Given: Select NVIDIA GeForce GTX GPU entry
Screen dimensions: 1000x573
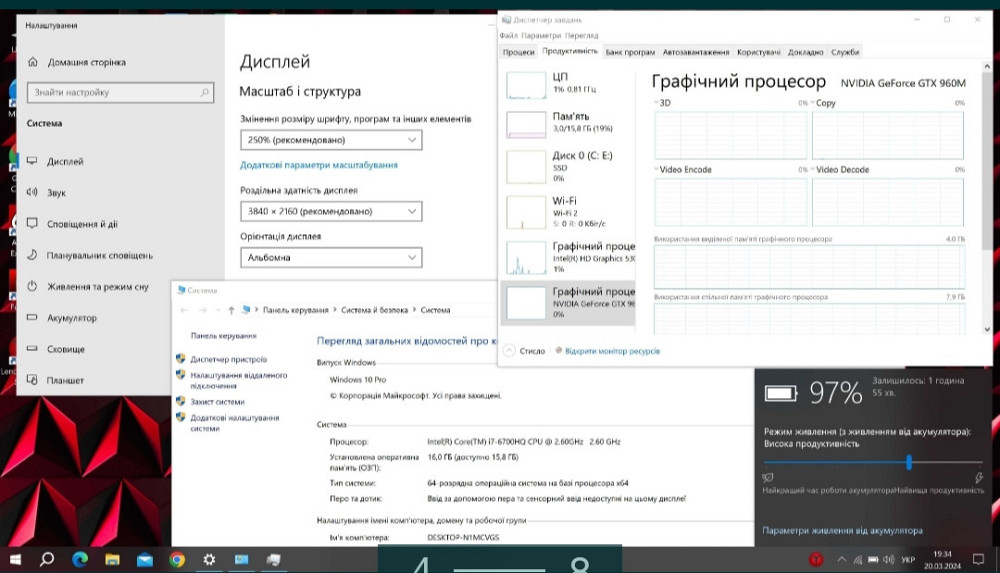Looking at the screenshot, I should coord(568,302).
